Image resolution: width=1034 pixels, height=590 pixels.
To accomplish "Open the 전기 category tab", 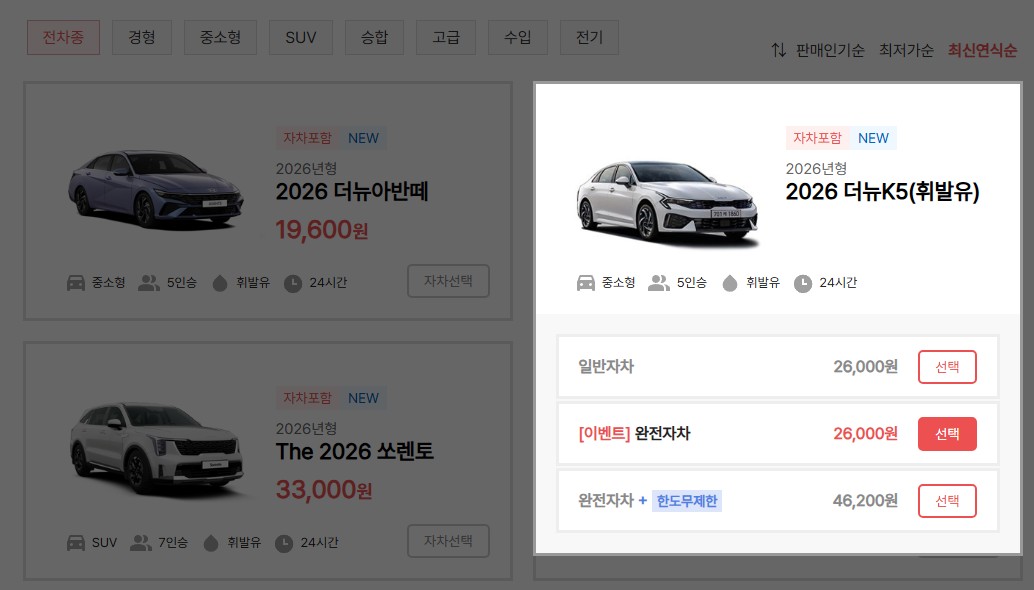I will (590, 38).
